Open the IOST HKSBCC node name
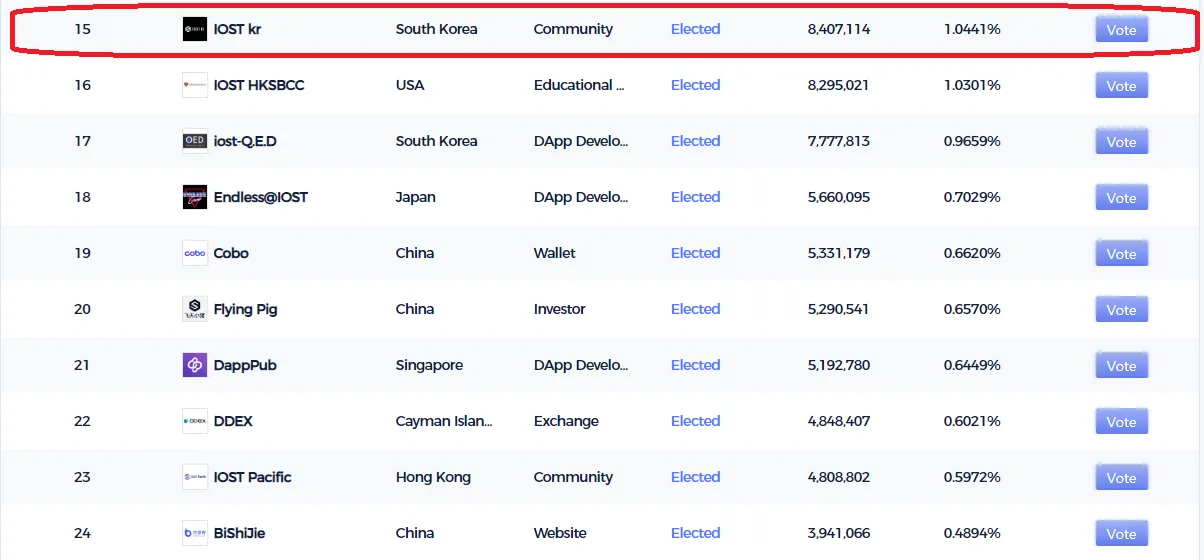This screenshot has height=560, width=1204. (259, 85)
